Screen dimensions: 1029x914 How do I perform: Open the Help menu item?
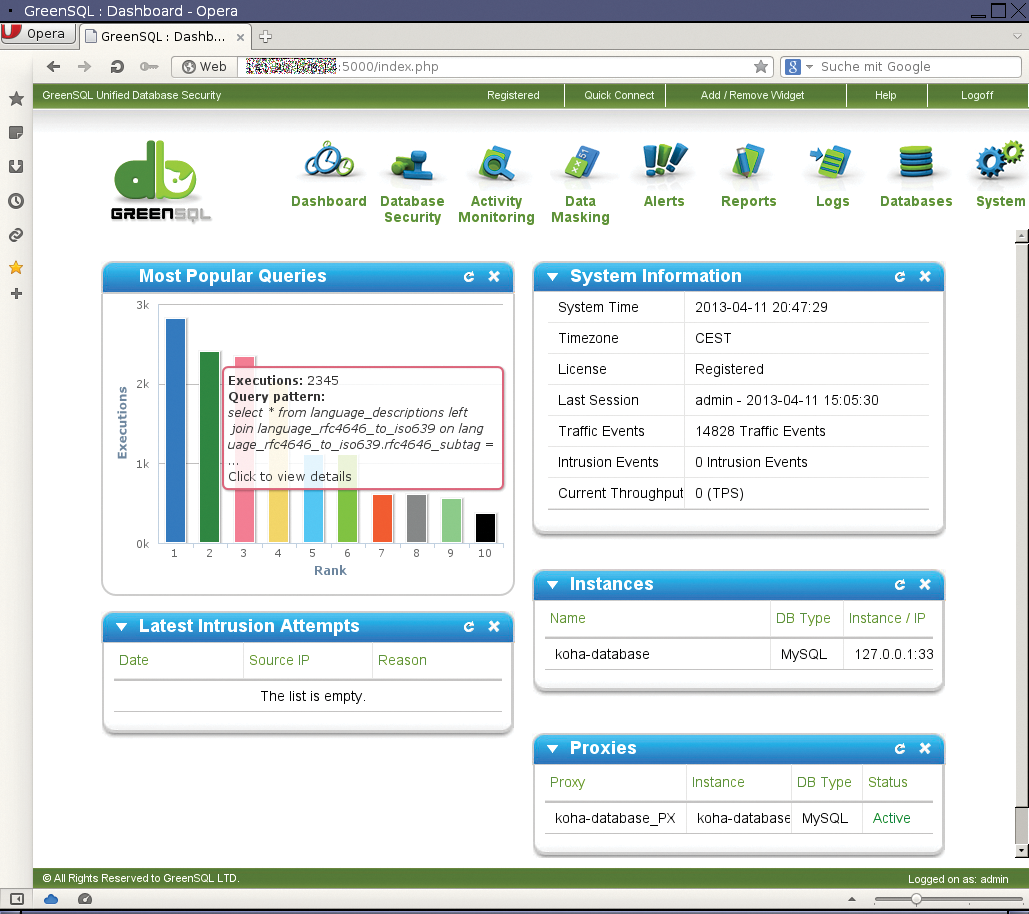(886, 95)
